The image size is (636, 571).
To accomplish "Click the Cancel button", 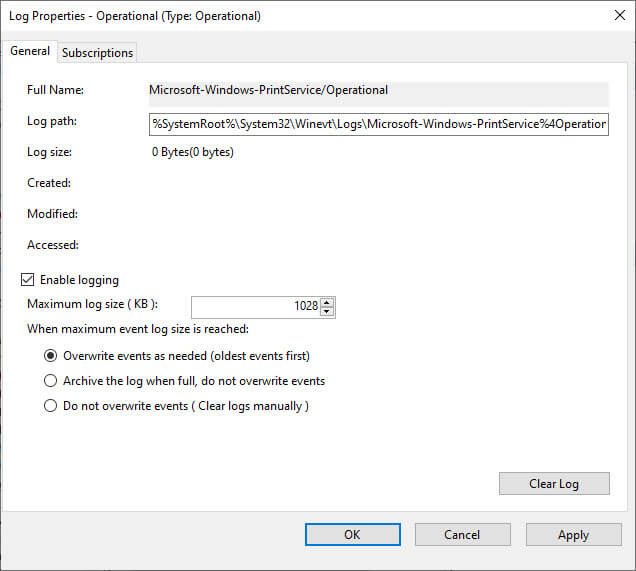I will (462, 535).
